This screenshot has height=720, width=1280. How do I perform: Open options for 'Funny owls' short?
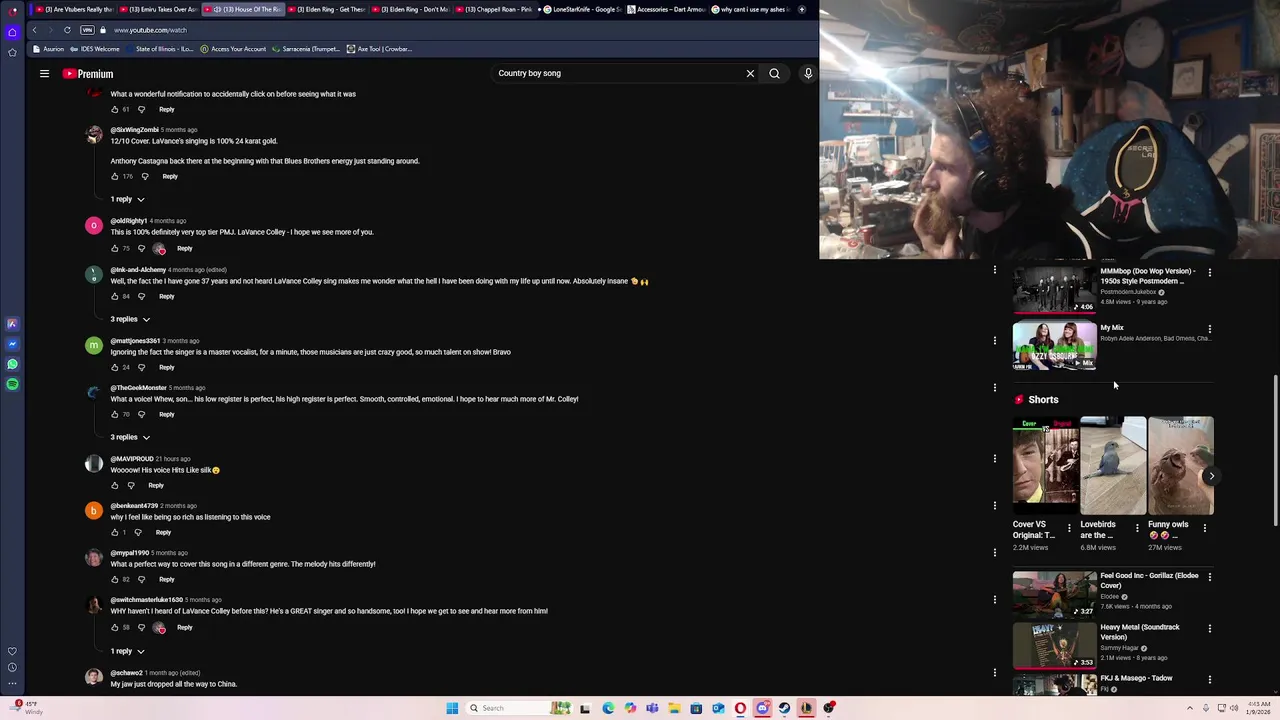tap(1205, 527)
